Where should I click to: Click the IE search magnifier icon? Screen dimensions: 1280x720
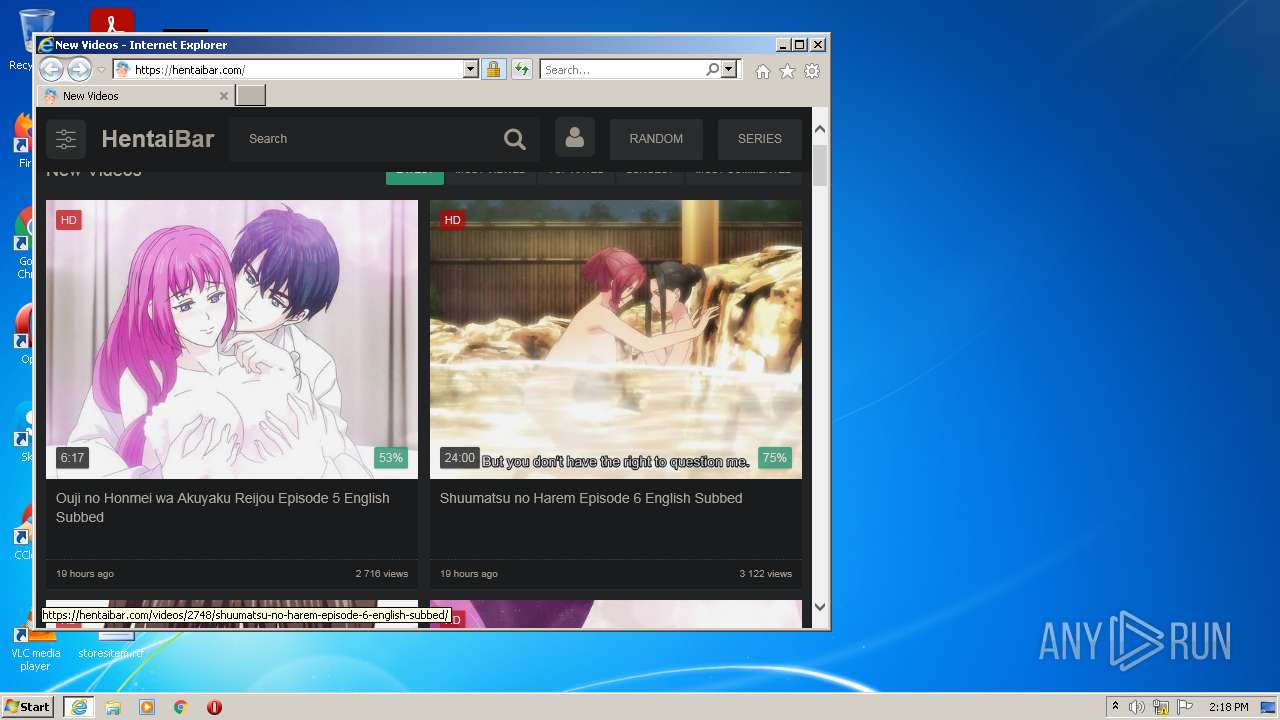point(712,70)
